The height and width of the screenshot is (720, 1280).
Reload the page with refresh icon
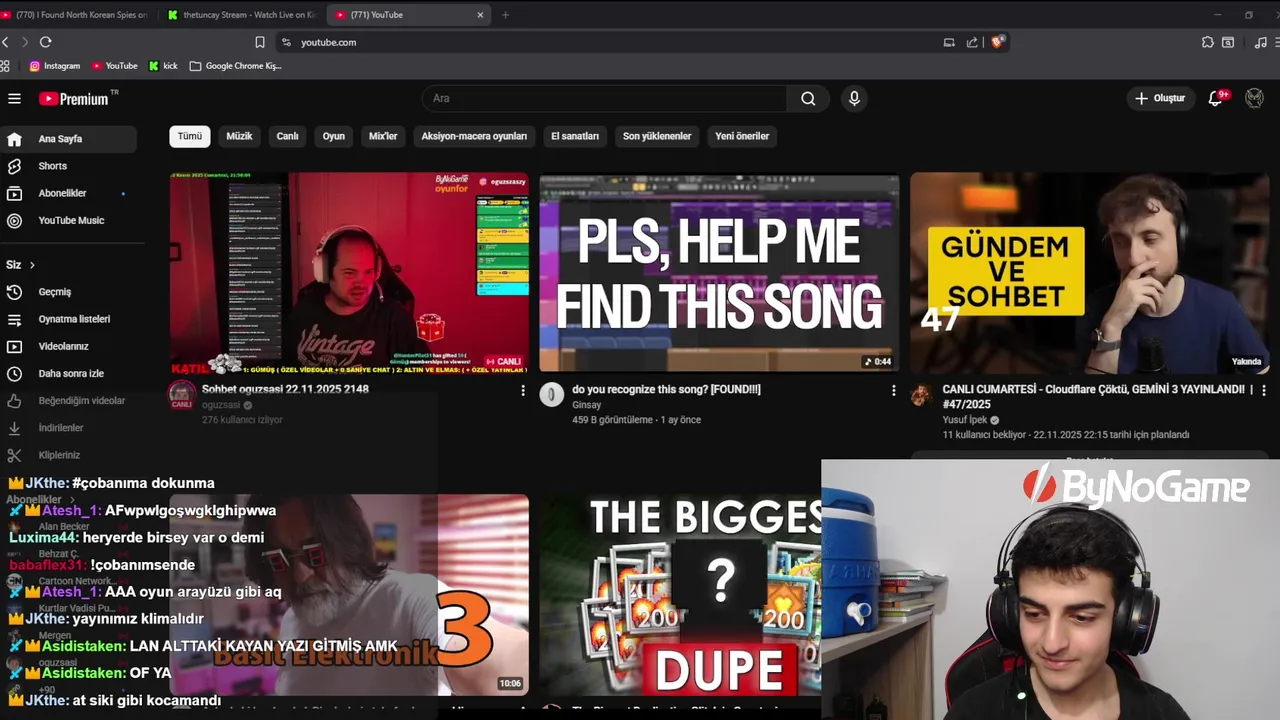[45, 42]
